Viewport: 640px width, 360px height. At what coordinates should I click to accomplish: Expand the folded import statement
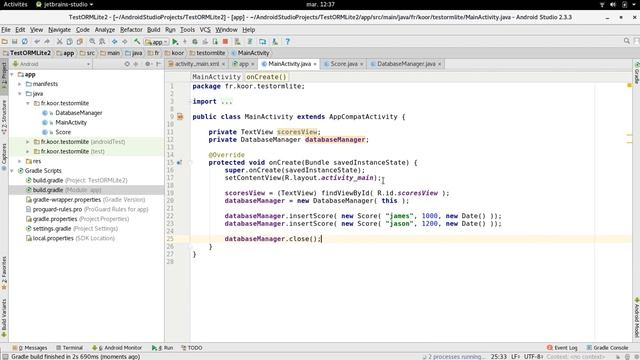click(x=227, y=102)
